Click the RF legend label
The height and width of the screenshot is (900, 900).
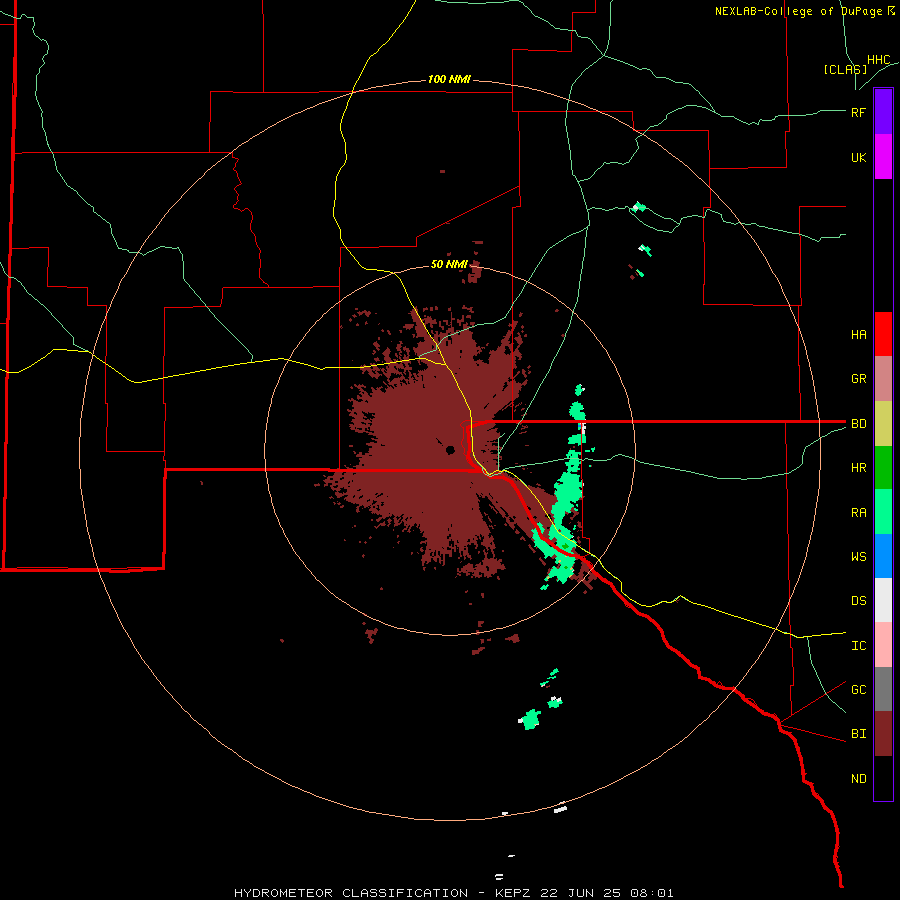pyautogui.click(x=858, y=112)
